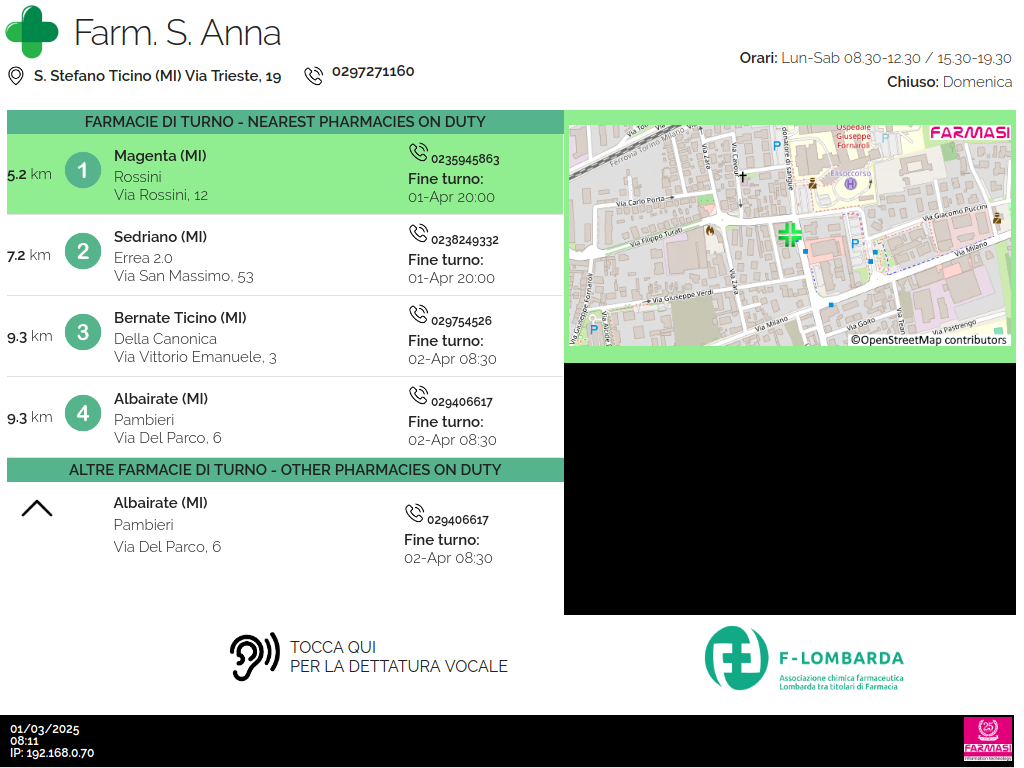Select number 2 Sedriano pharmacy badge
The width and height of the screenshot is (1024, 768).
(83, 251)
